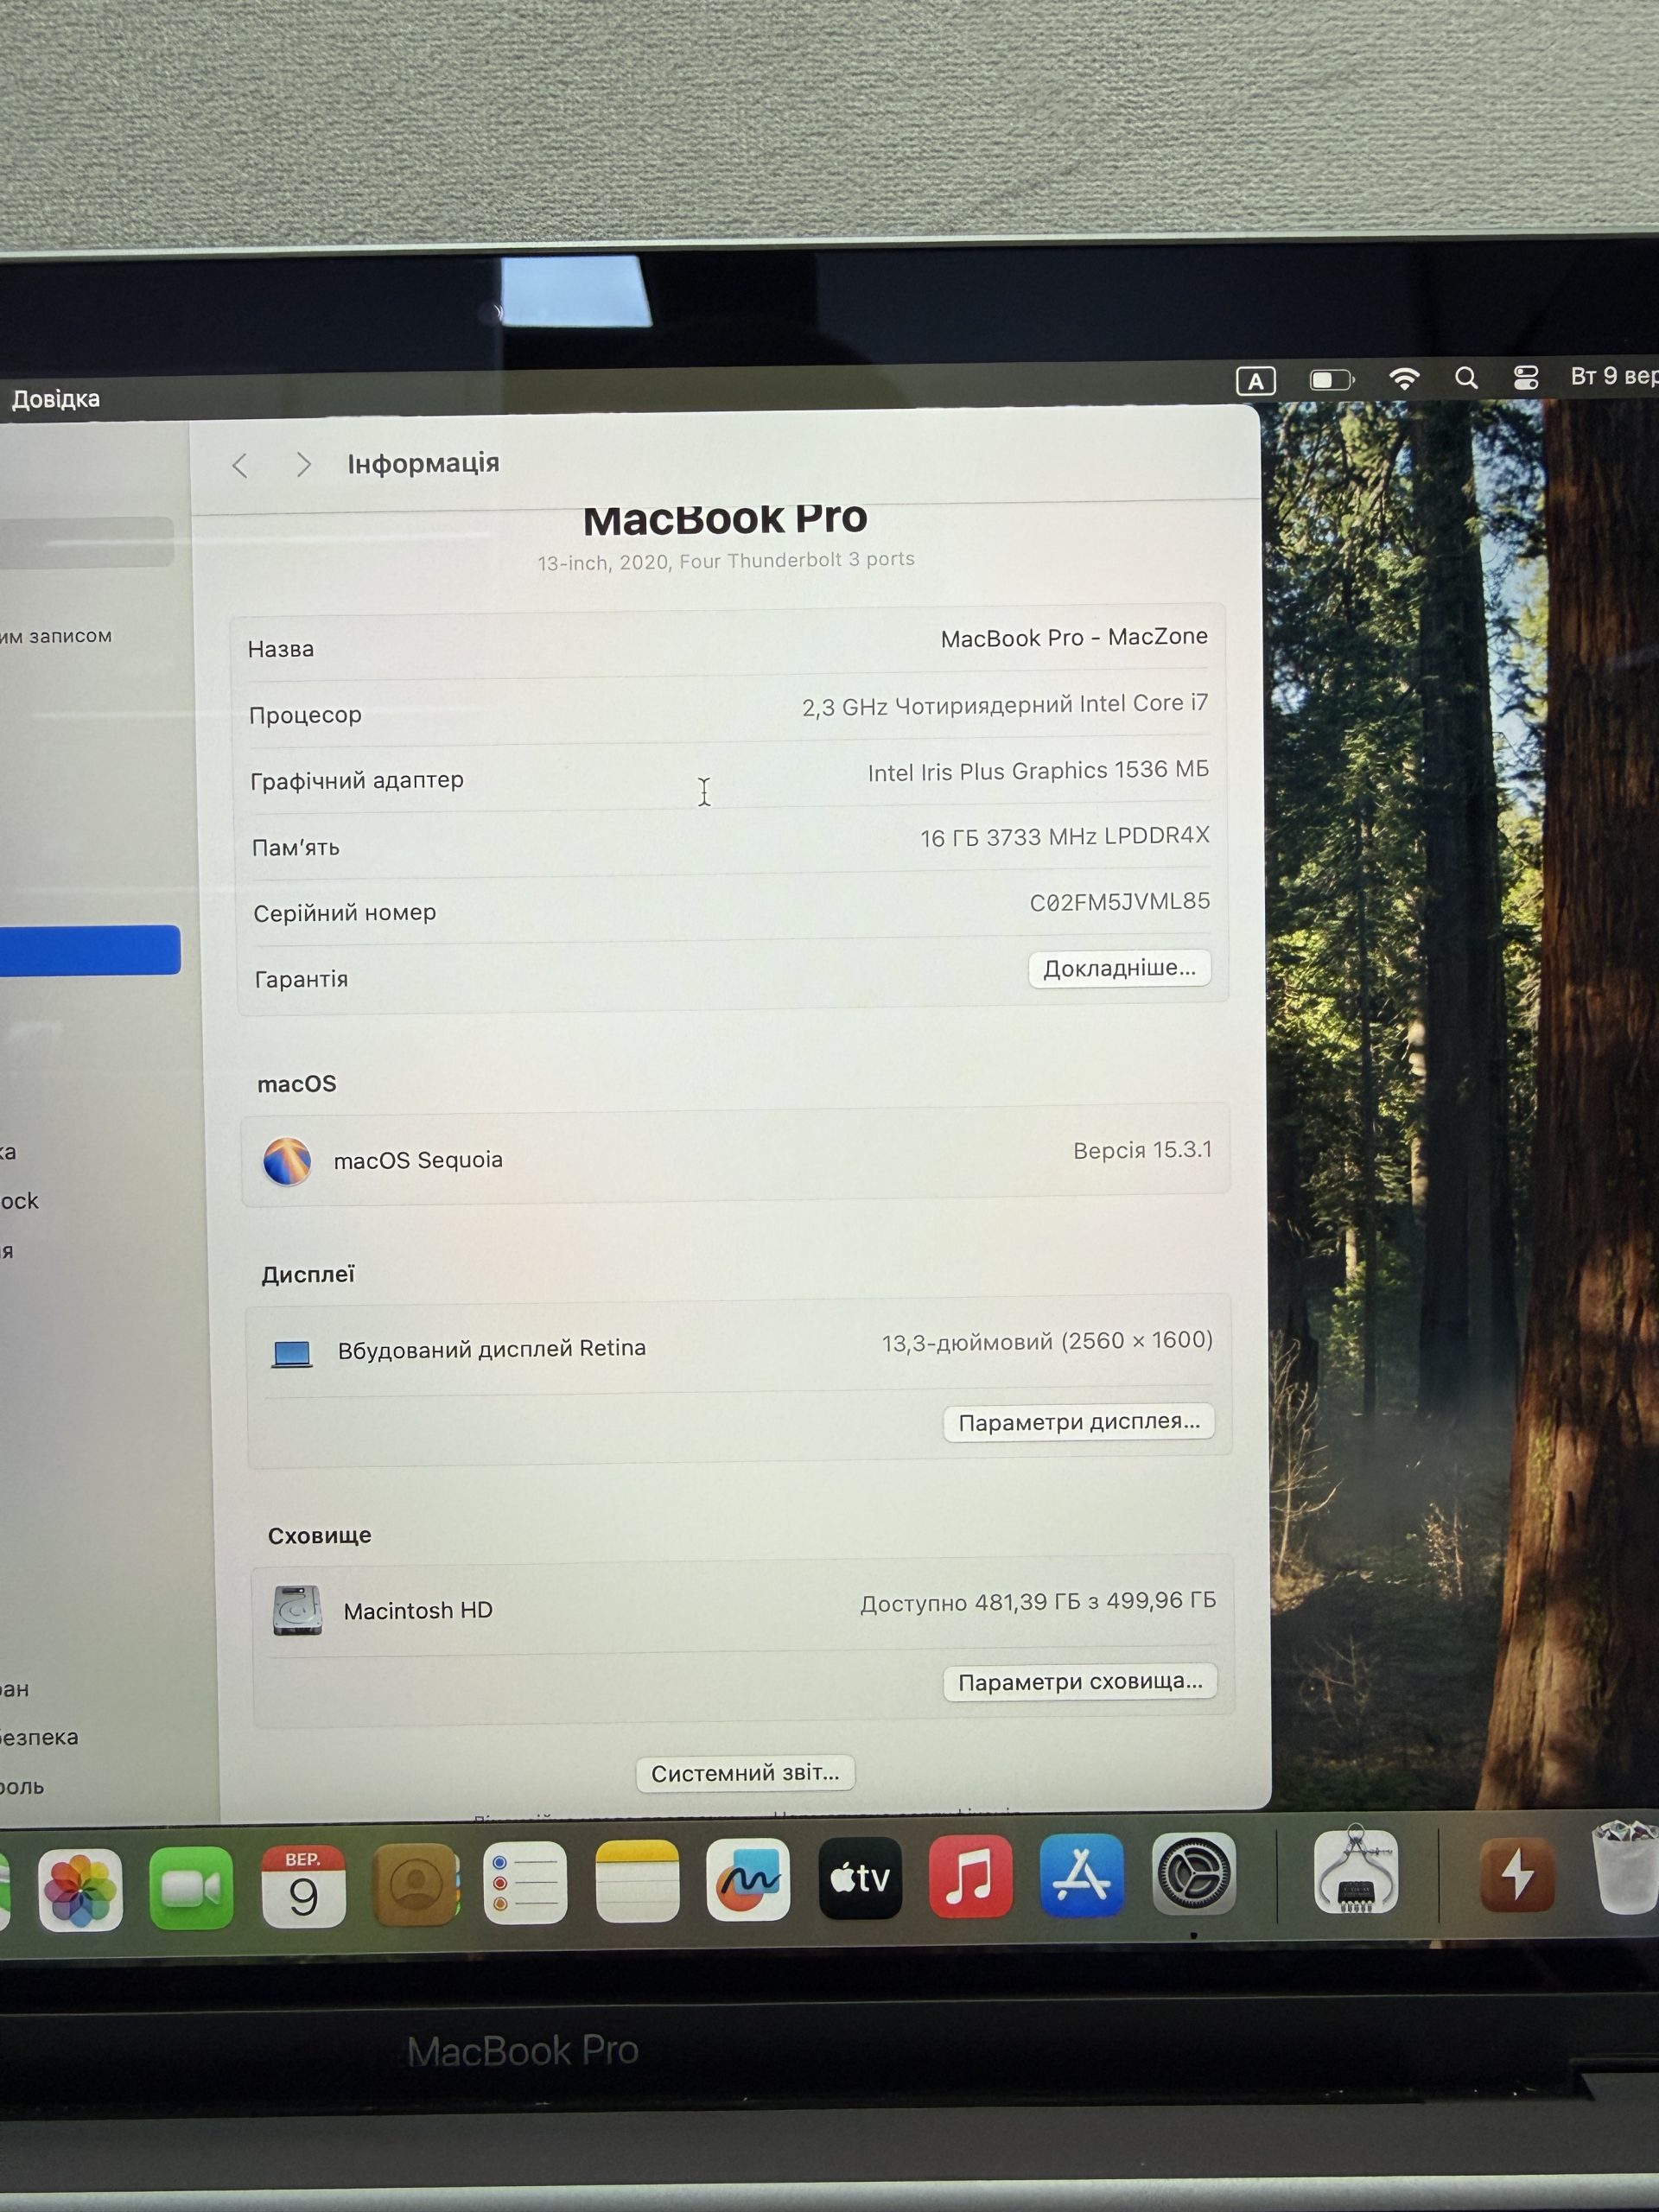Click the keyboard input source A icon
The width and height of the screenshot is (1659, 2212).
tap(1256, 380)
